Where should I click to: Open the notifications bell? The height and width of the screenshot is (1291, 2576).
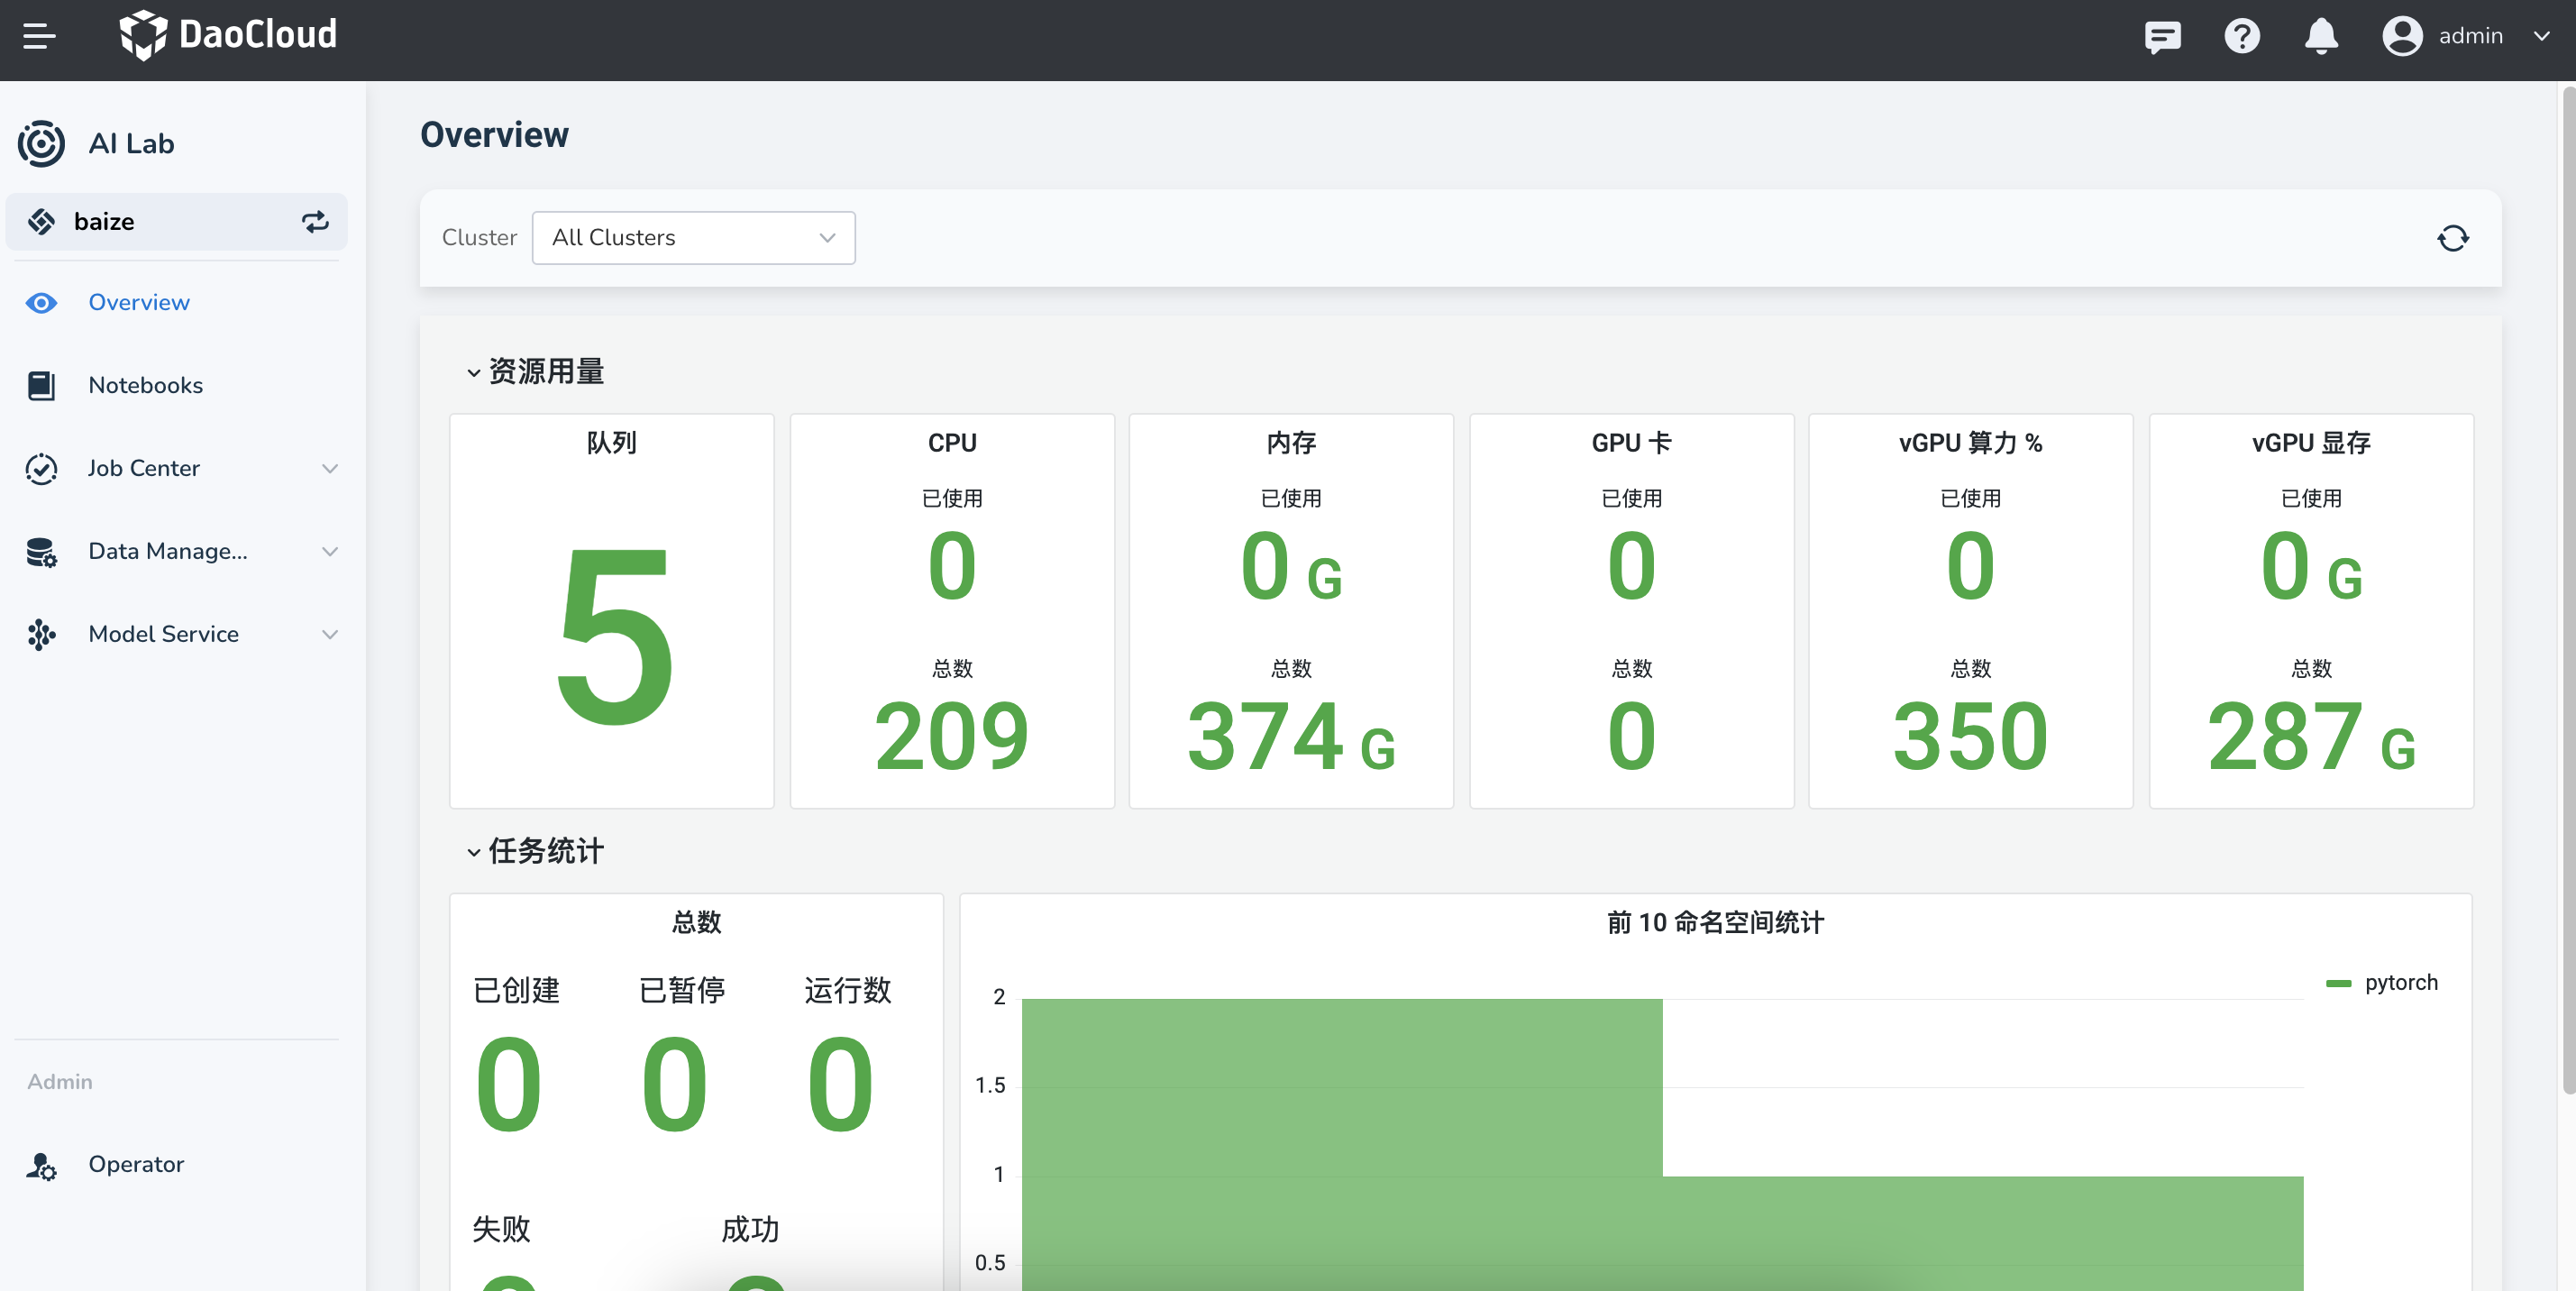[x=2320, y=37]
